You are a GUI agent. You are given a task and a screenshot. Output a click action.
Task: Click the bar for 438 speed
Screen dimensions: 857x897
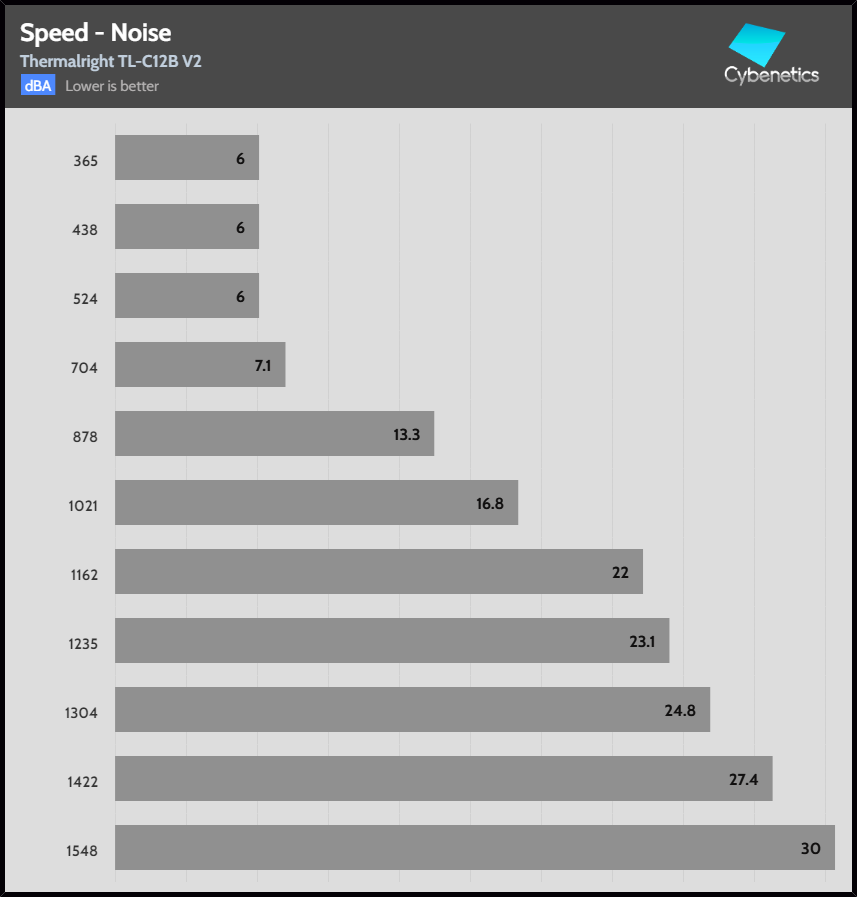click(187, 227)
